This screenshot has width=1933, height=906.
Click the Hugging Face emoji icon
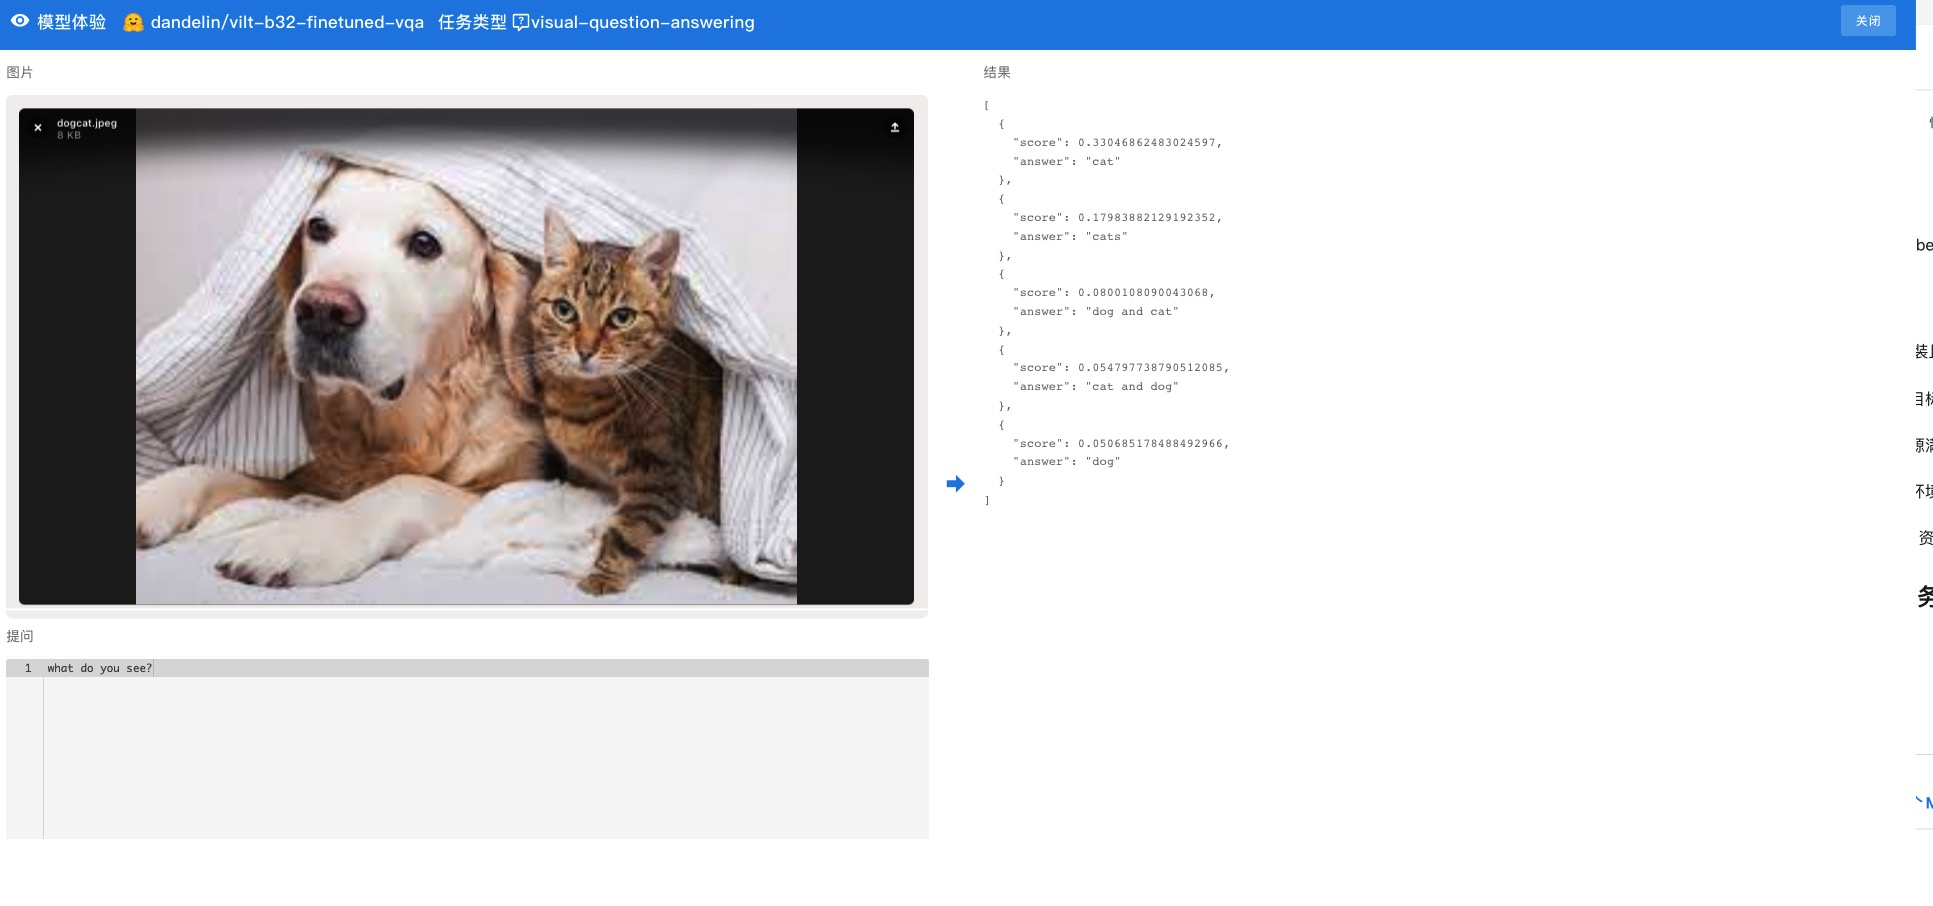click(133, 22)
